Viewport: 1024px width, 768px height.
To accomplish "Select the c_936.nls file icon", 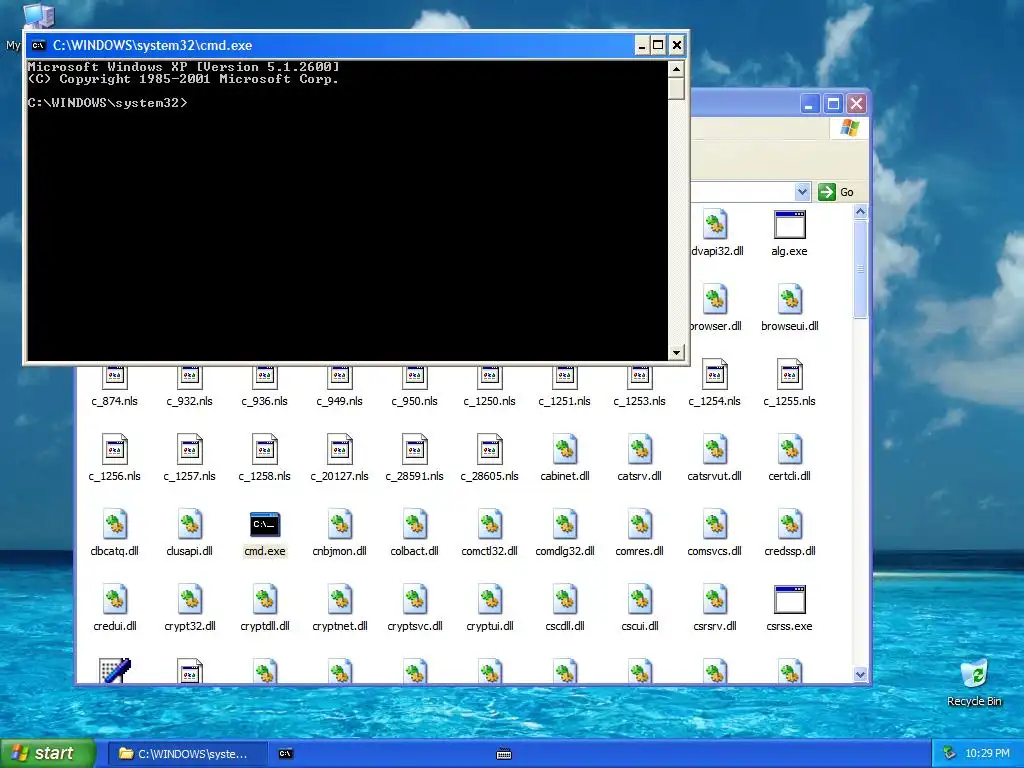I will (264, 376).
